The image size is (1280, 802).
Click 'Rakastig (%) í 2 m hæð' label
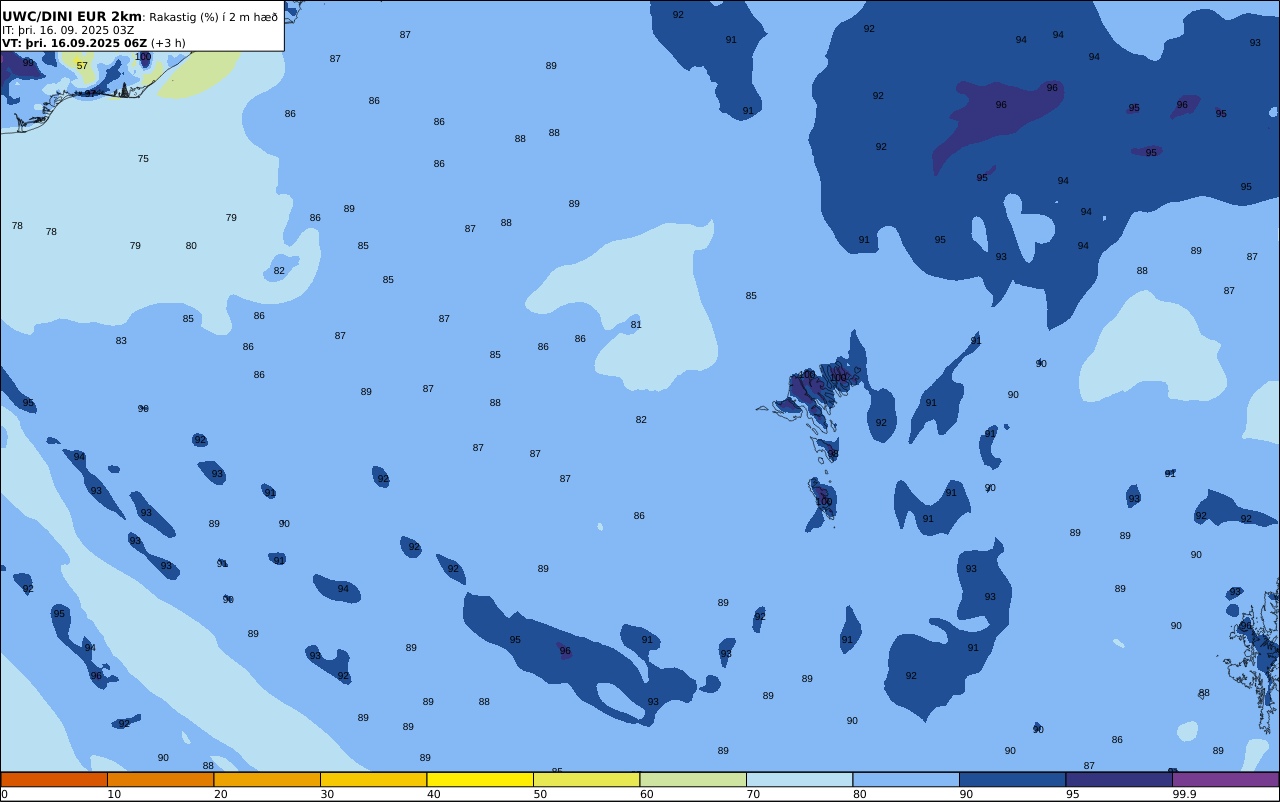214,17
